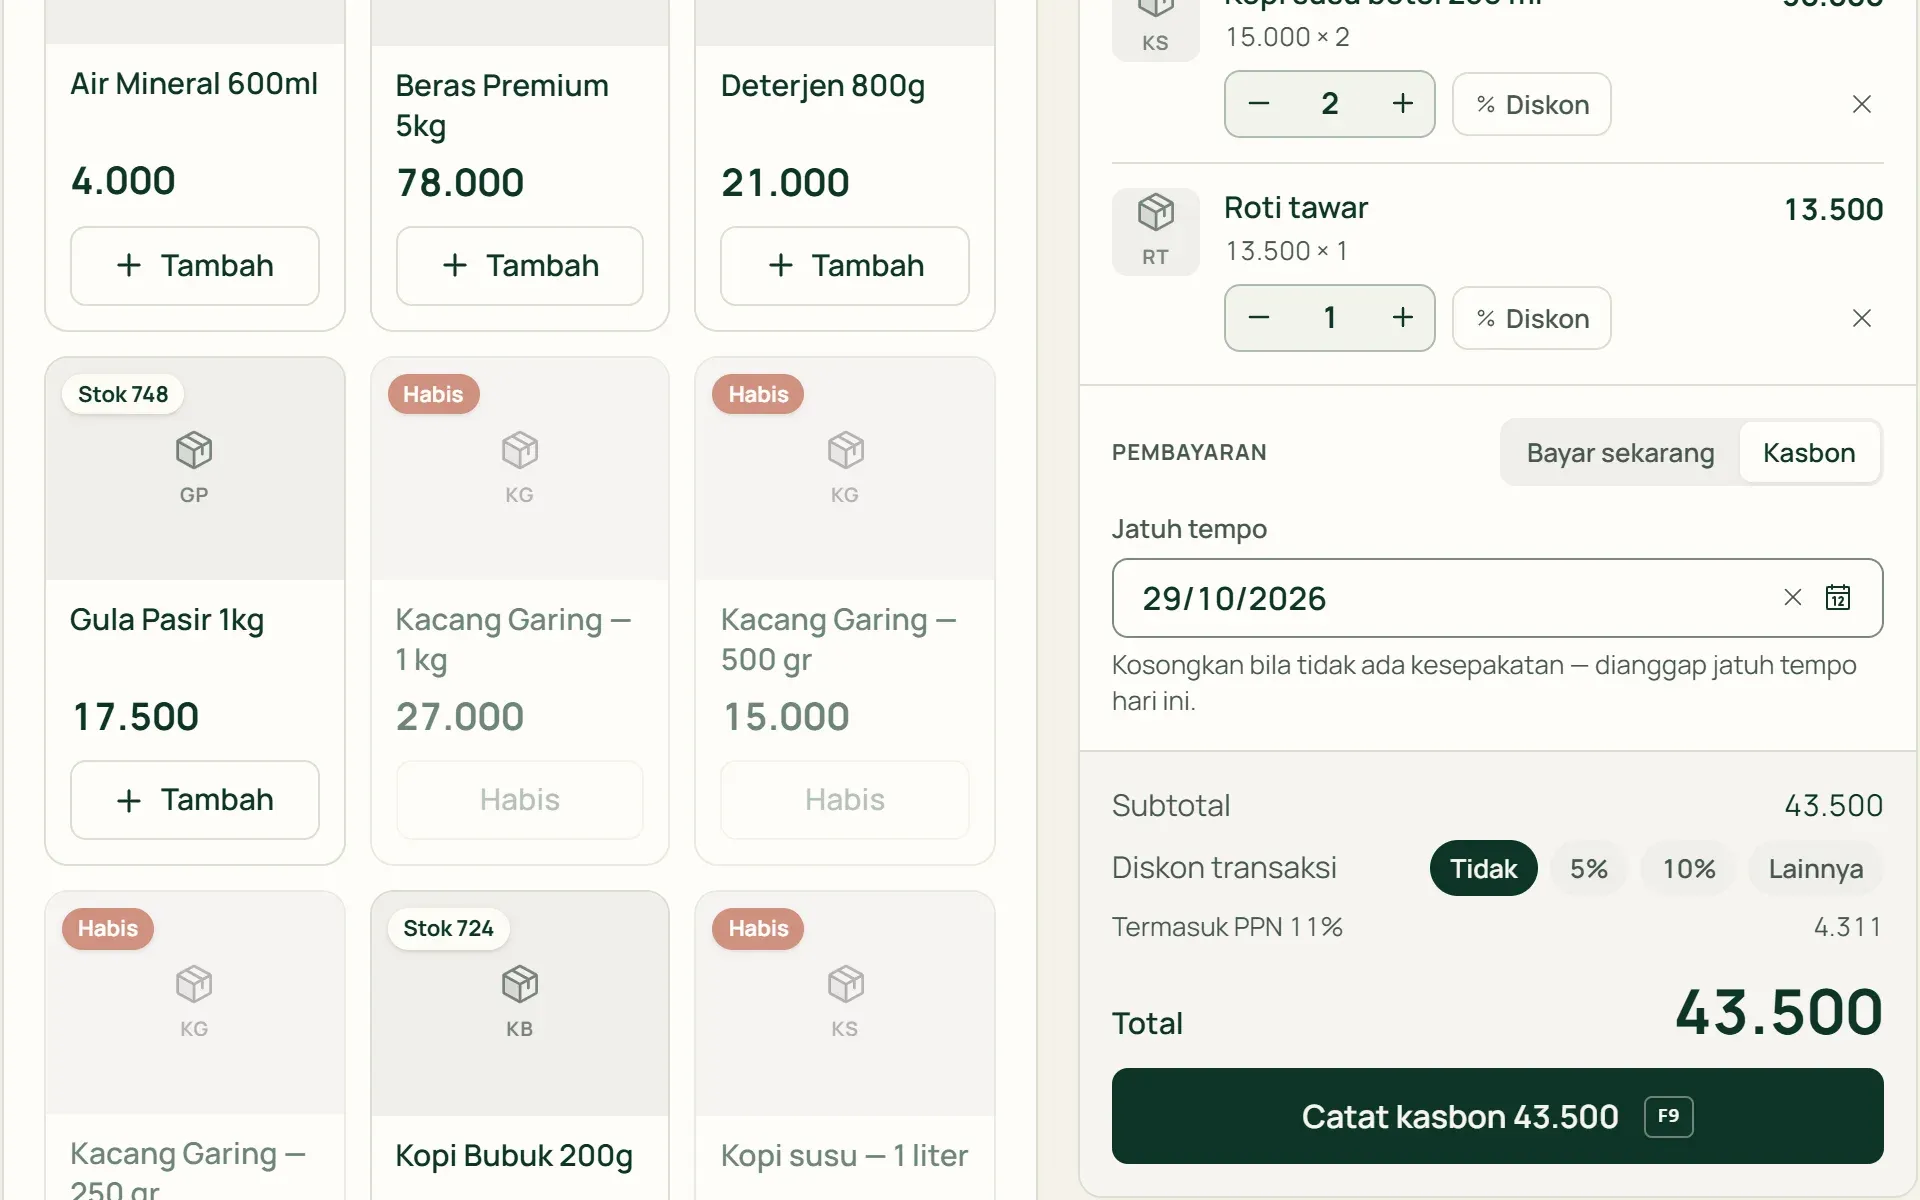The image size is (1920, 1200).
Task: Add Air Mineral 600ml to cart
Action: (194, 266)
